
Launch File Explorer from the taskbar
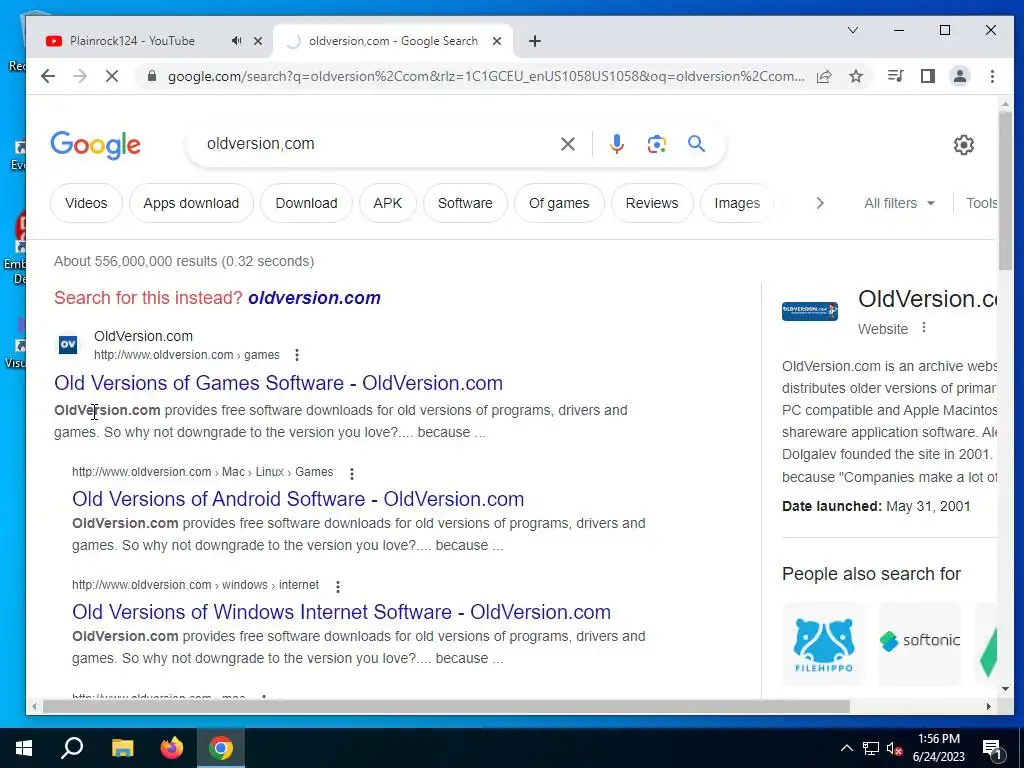(x=122, y=748)
